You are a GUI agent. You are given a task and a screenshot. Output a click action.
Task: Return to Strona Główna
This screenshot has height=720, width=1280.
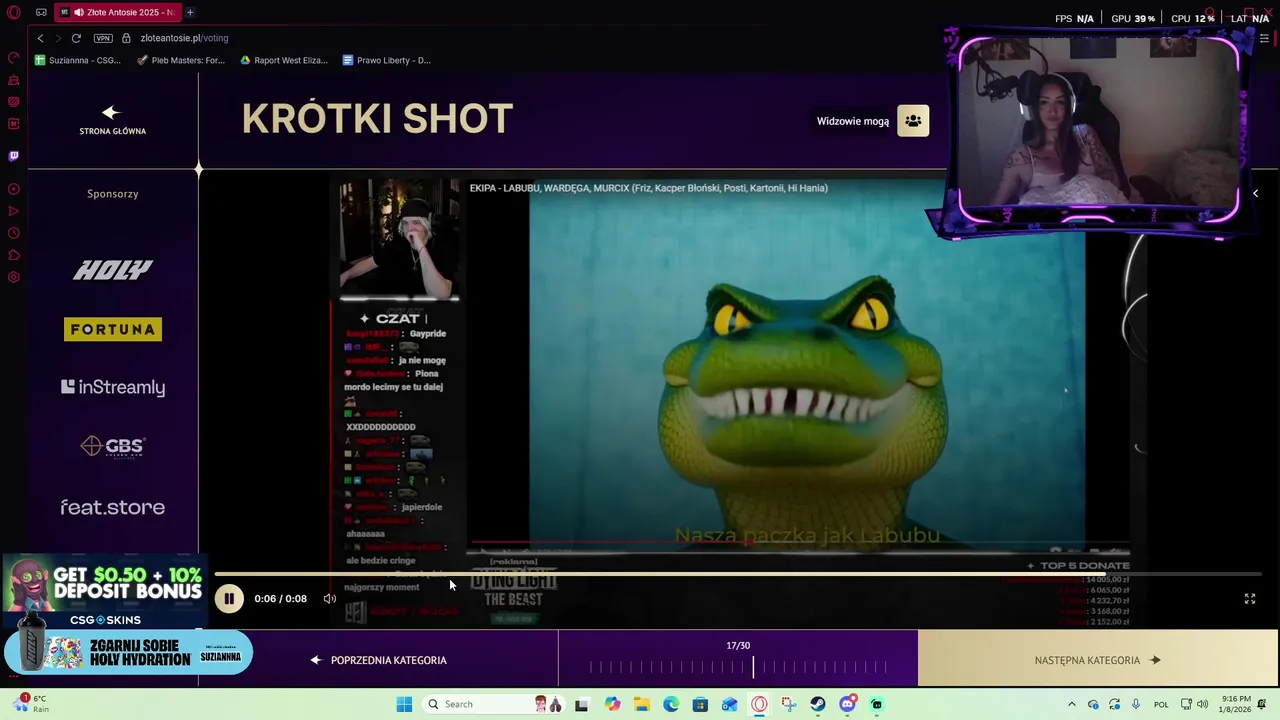click(x=112, y=120)
